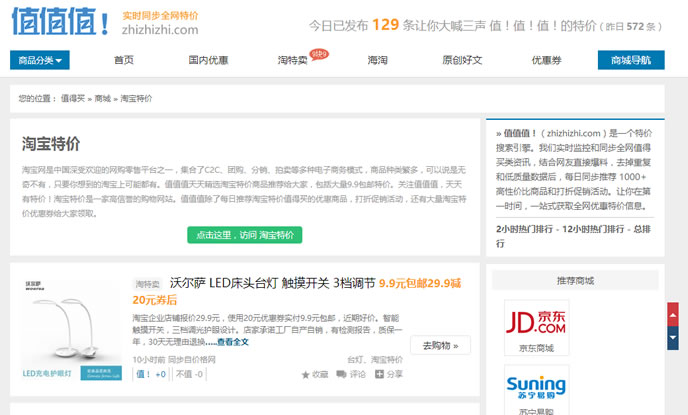Click the 台灯 tag link

point(355,360)
